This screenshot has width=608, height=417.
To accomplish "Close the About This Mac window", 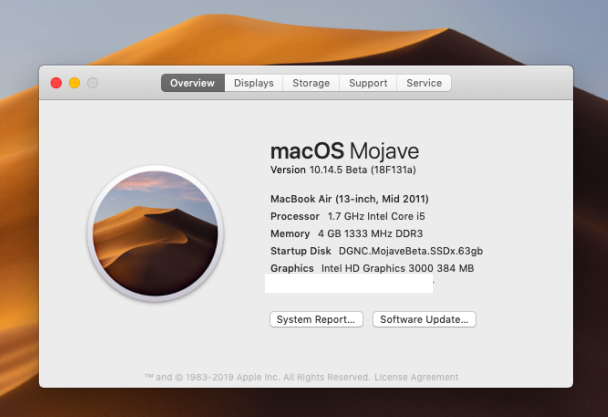I will tap(56, 83).
